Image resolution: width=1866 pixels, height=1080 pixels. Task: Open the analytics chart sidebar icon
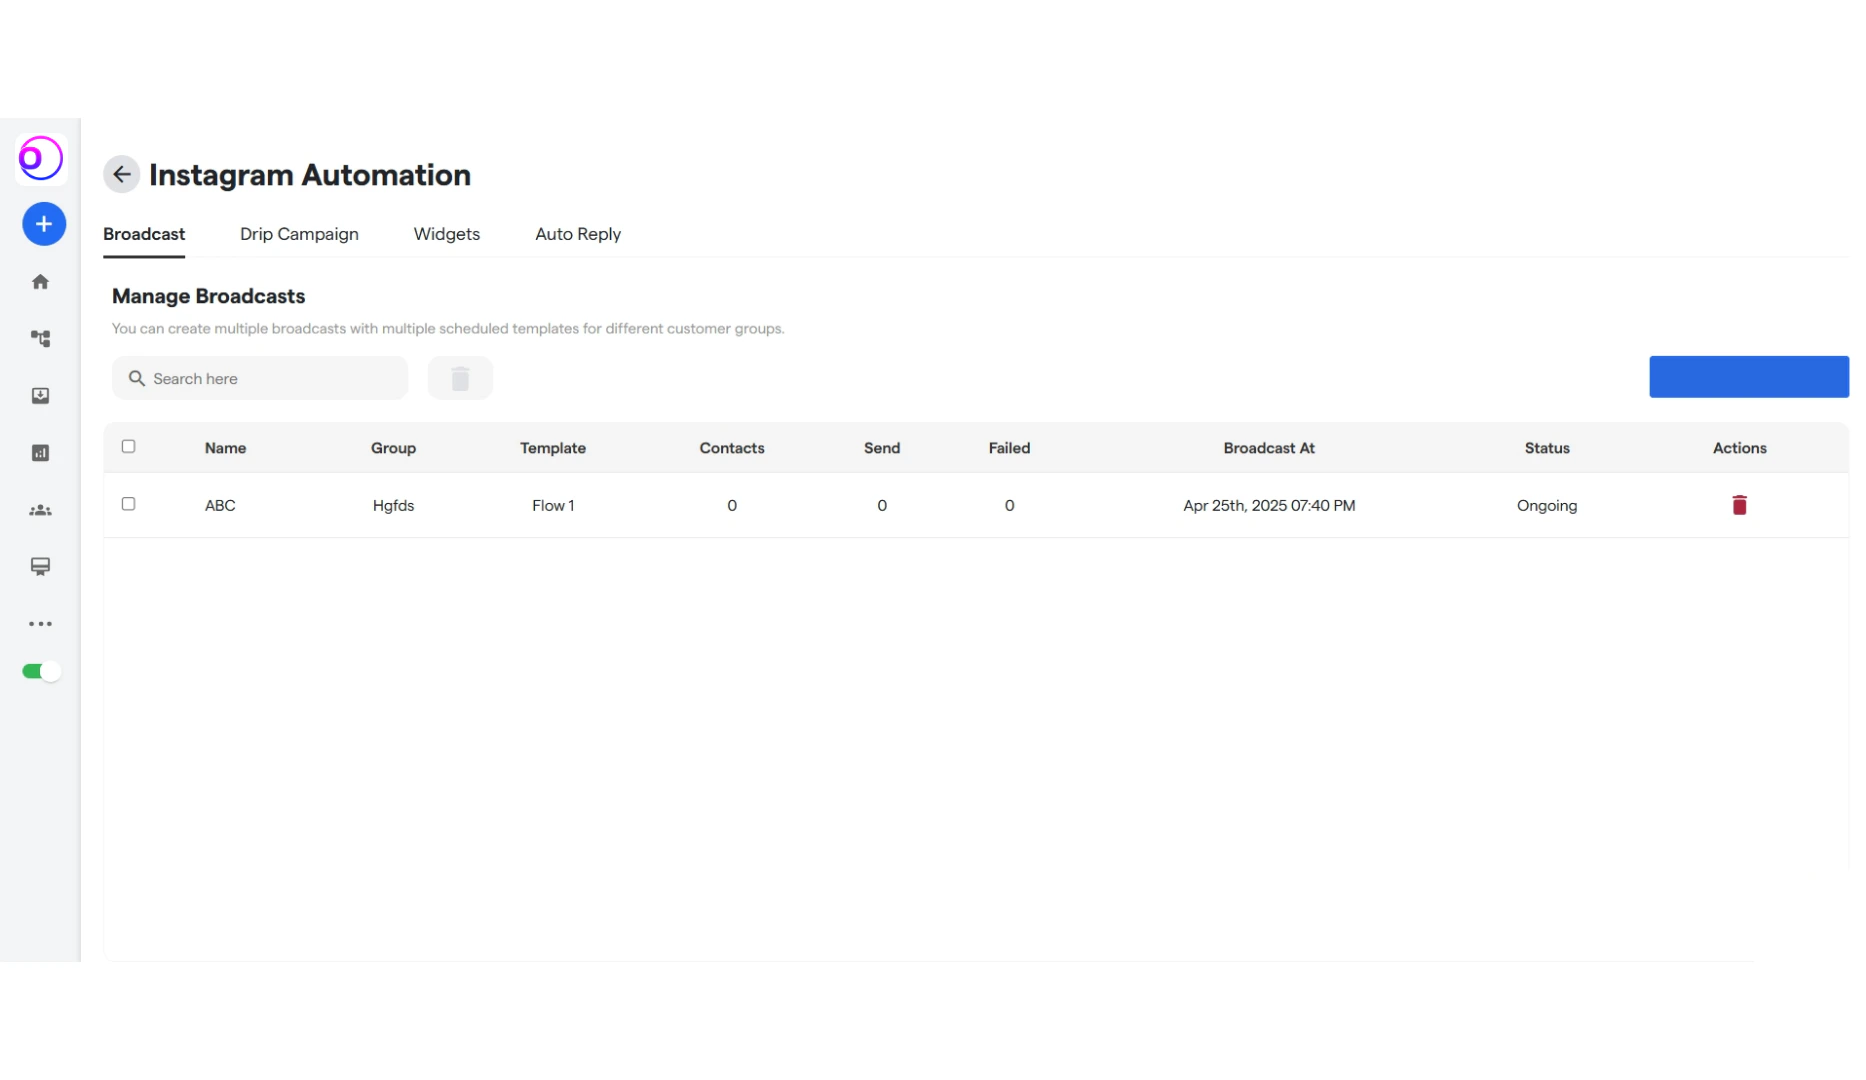40,453
